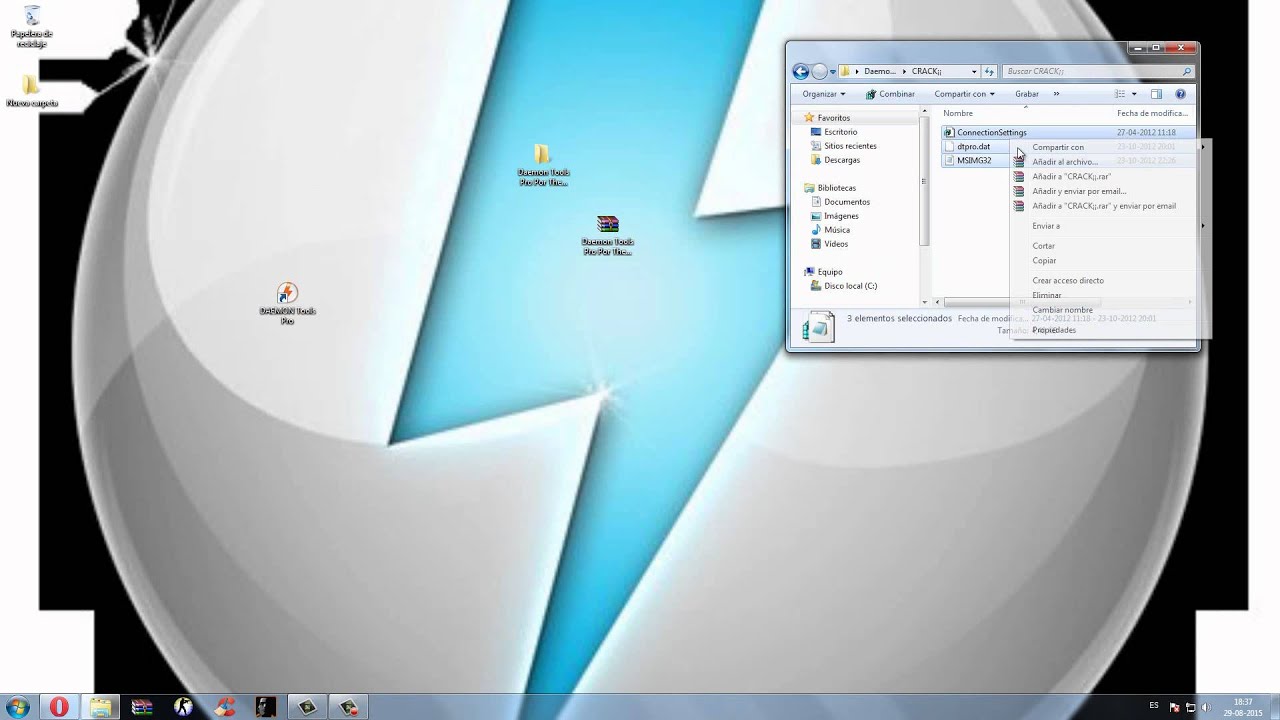Image resolution: width=1280 pixels, height=720 pixels.
Task: Open the Compartir con toolbar dropdown
Action: tap(964, 94)
